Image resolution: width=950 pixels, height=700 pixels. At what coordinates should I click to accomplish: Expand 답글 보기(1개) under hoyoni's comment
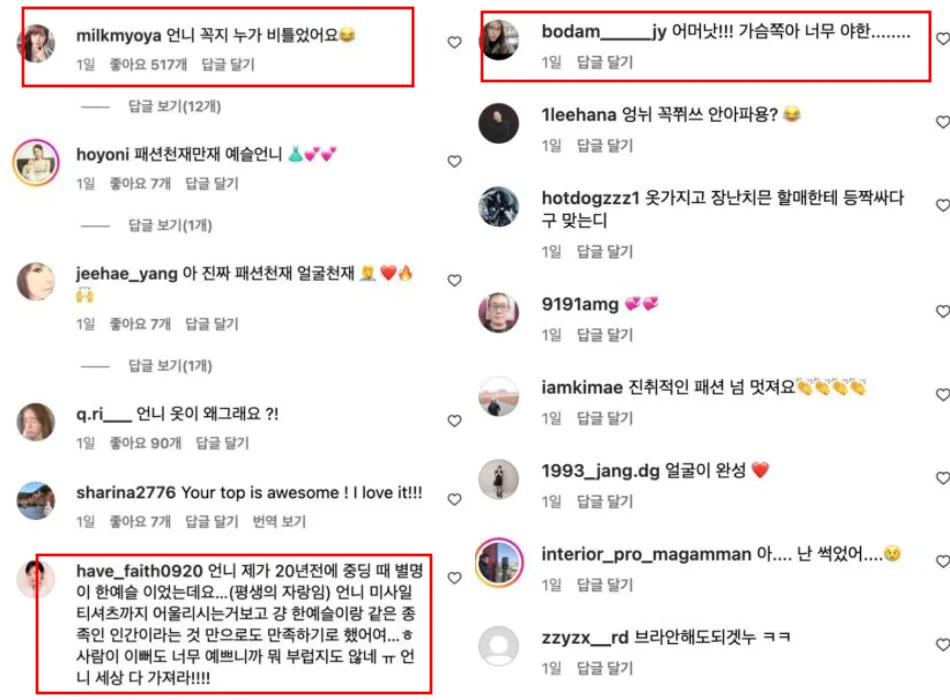pyautogui.click(x=170, y=225)
